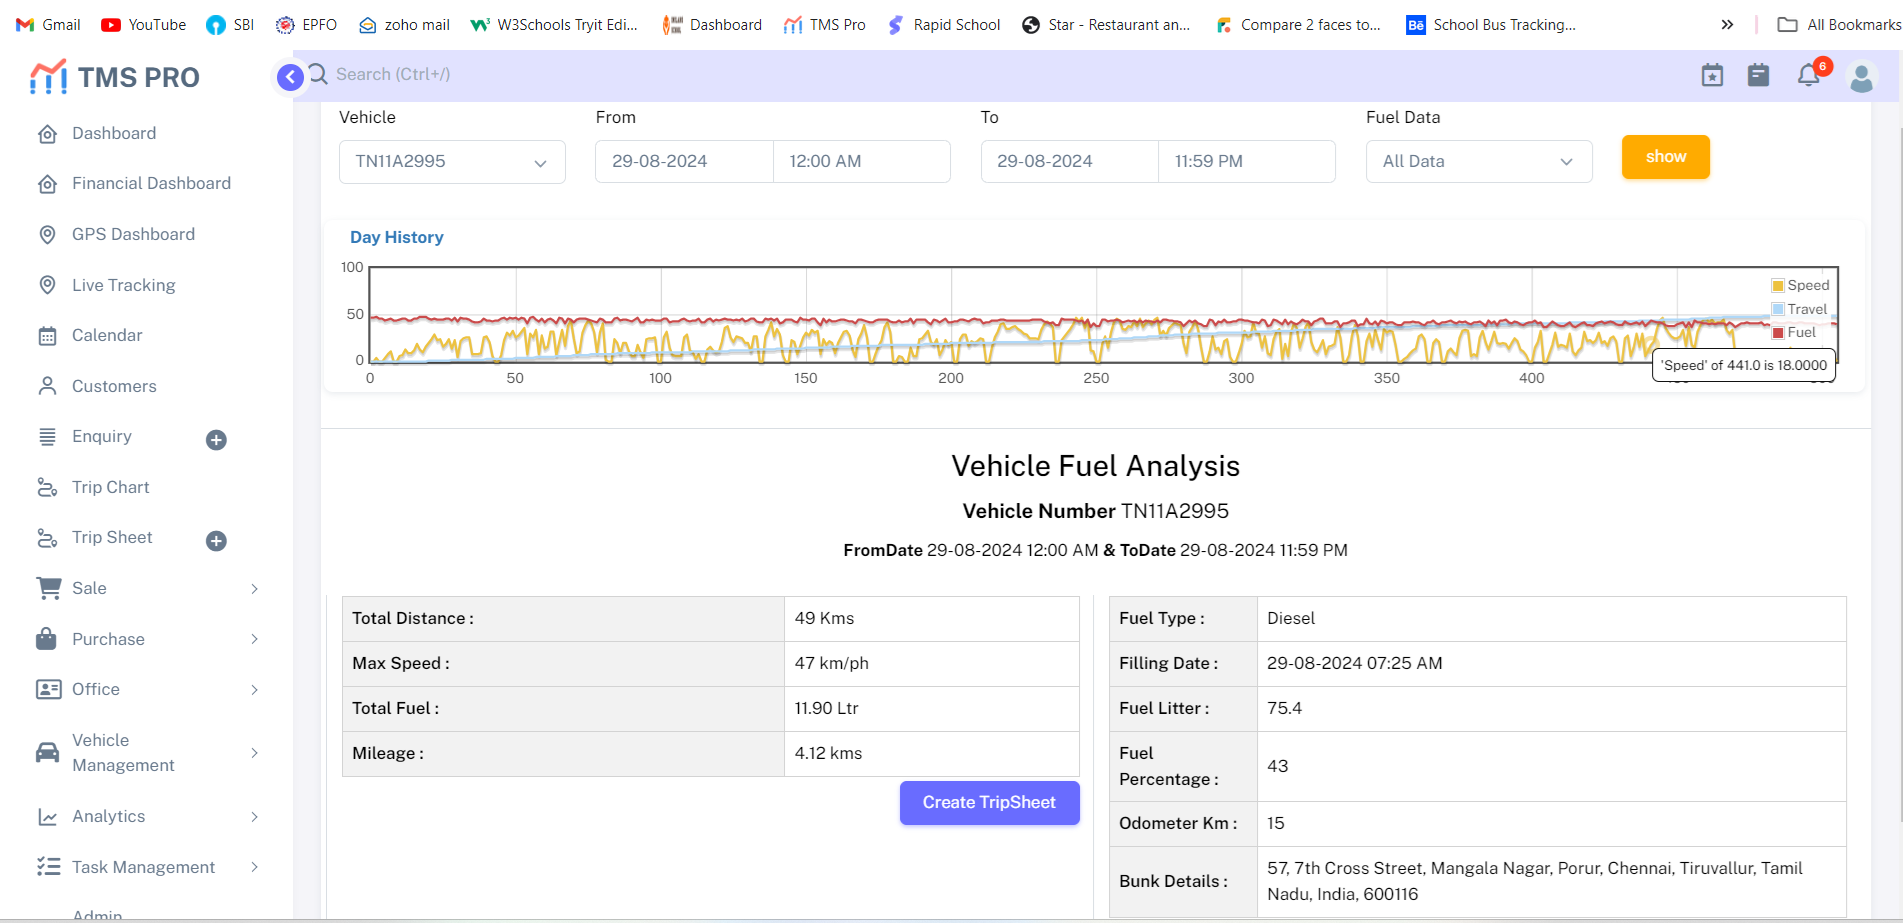The width and height of the screenshot is (1903, 923).
Task: Click the Enquiry list icon
Action: pyautogui.click(x=47, y=437)
